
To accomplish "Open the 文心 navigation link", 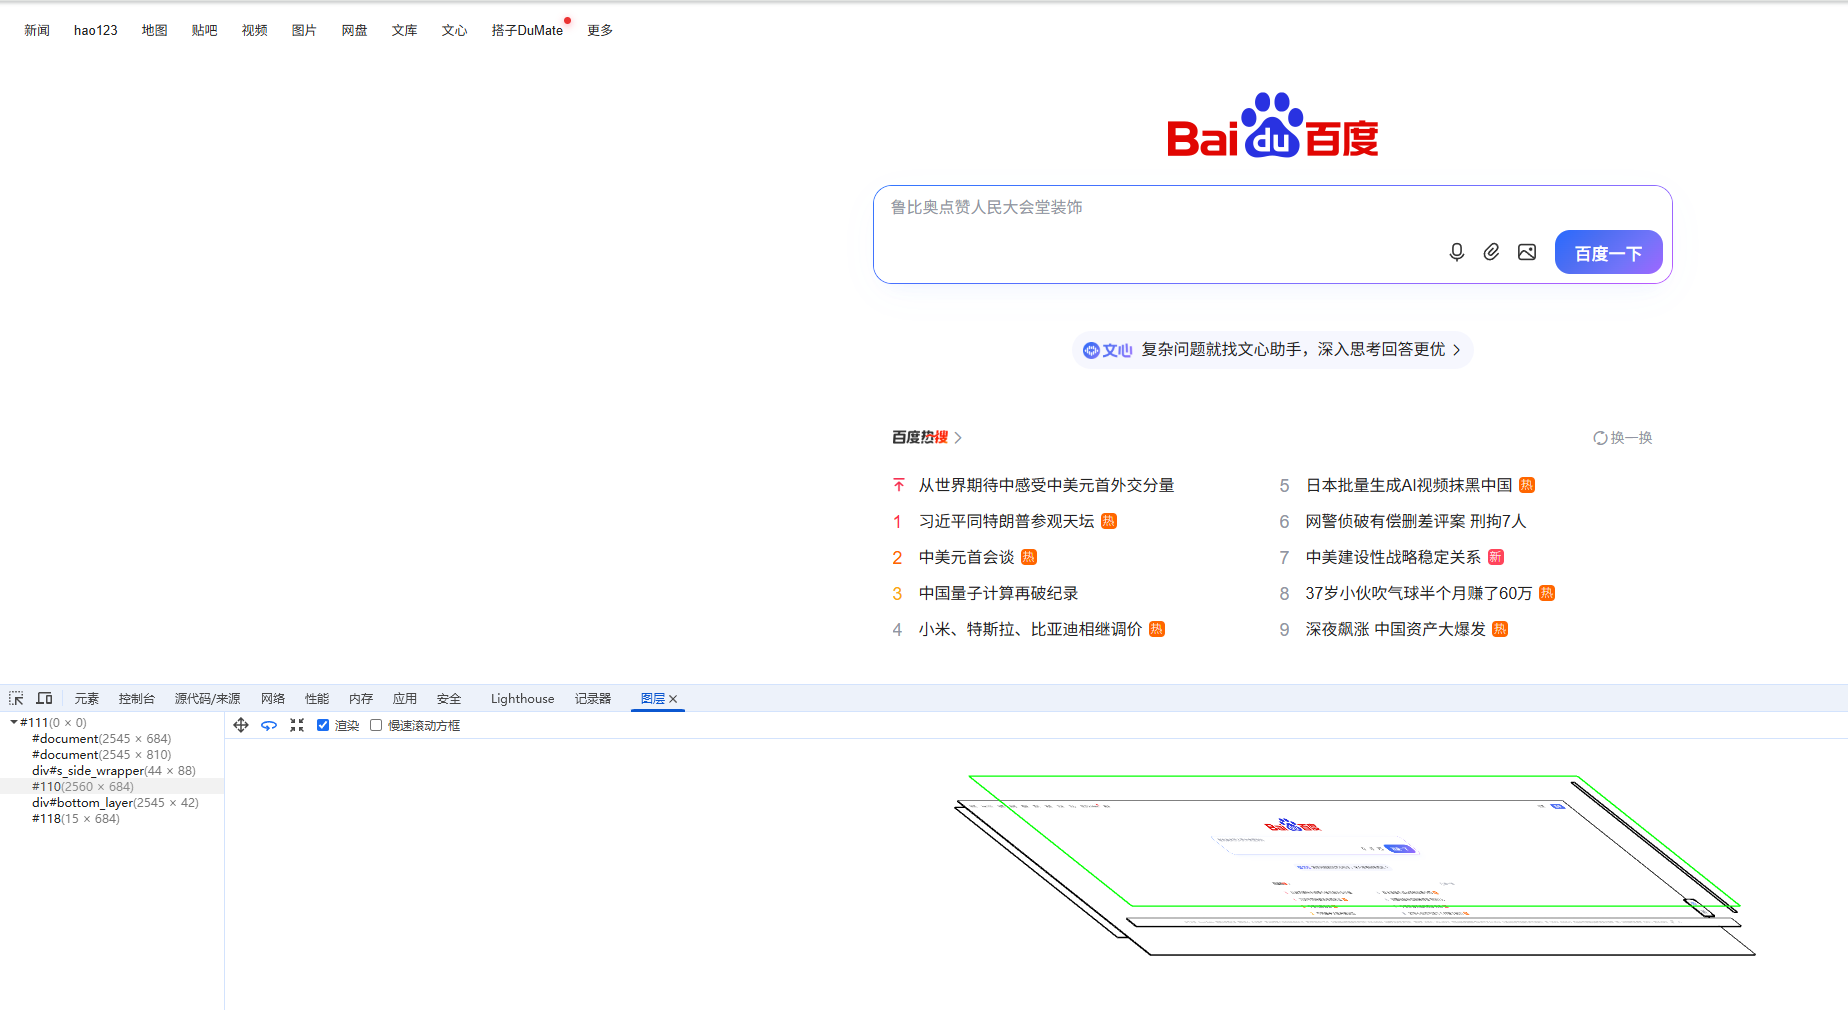I will tap(455, 30).
